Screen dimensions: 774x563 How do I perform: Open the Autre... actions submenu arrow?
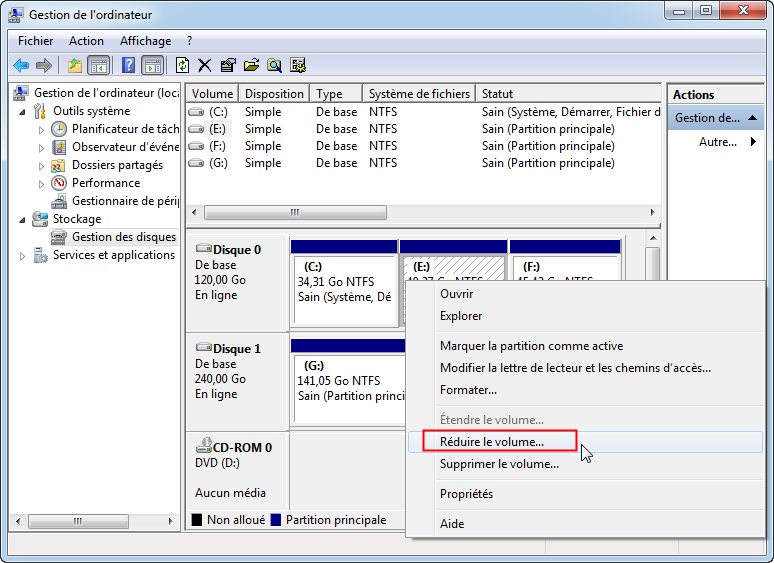[753, 142]
